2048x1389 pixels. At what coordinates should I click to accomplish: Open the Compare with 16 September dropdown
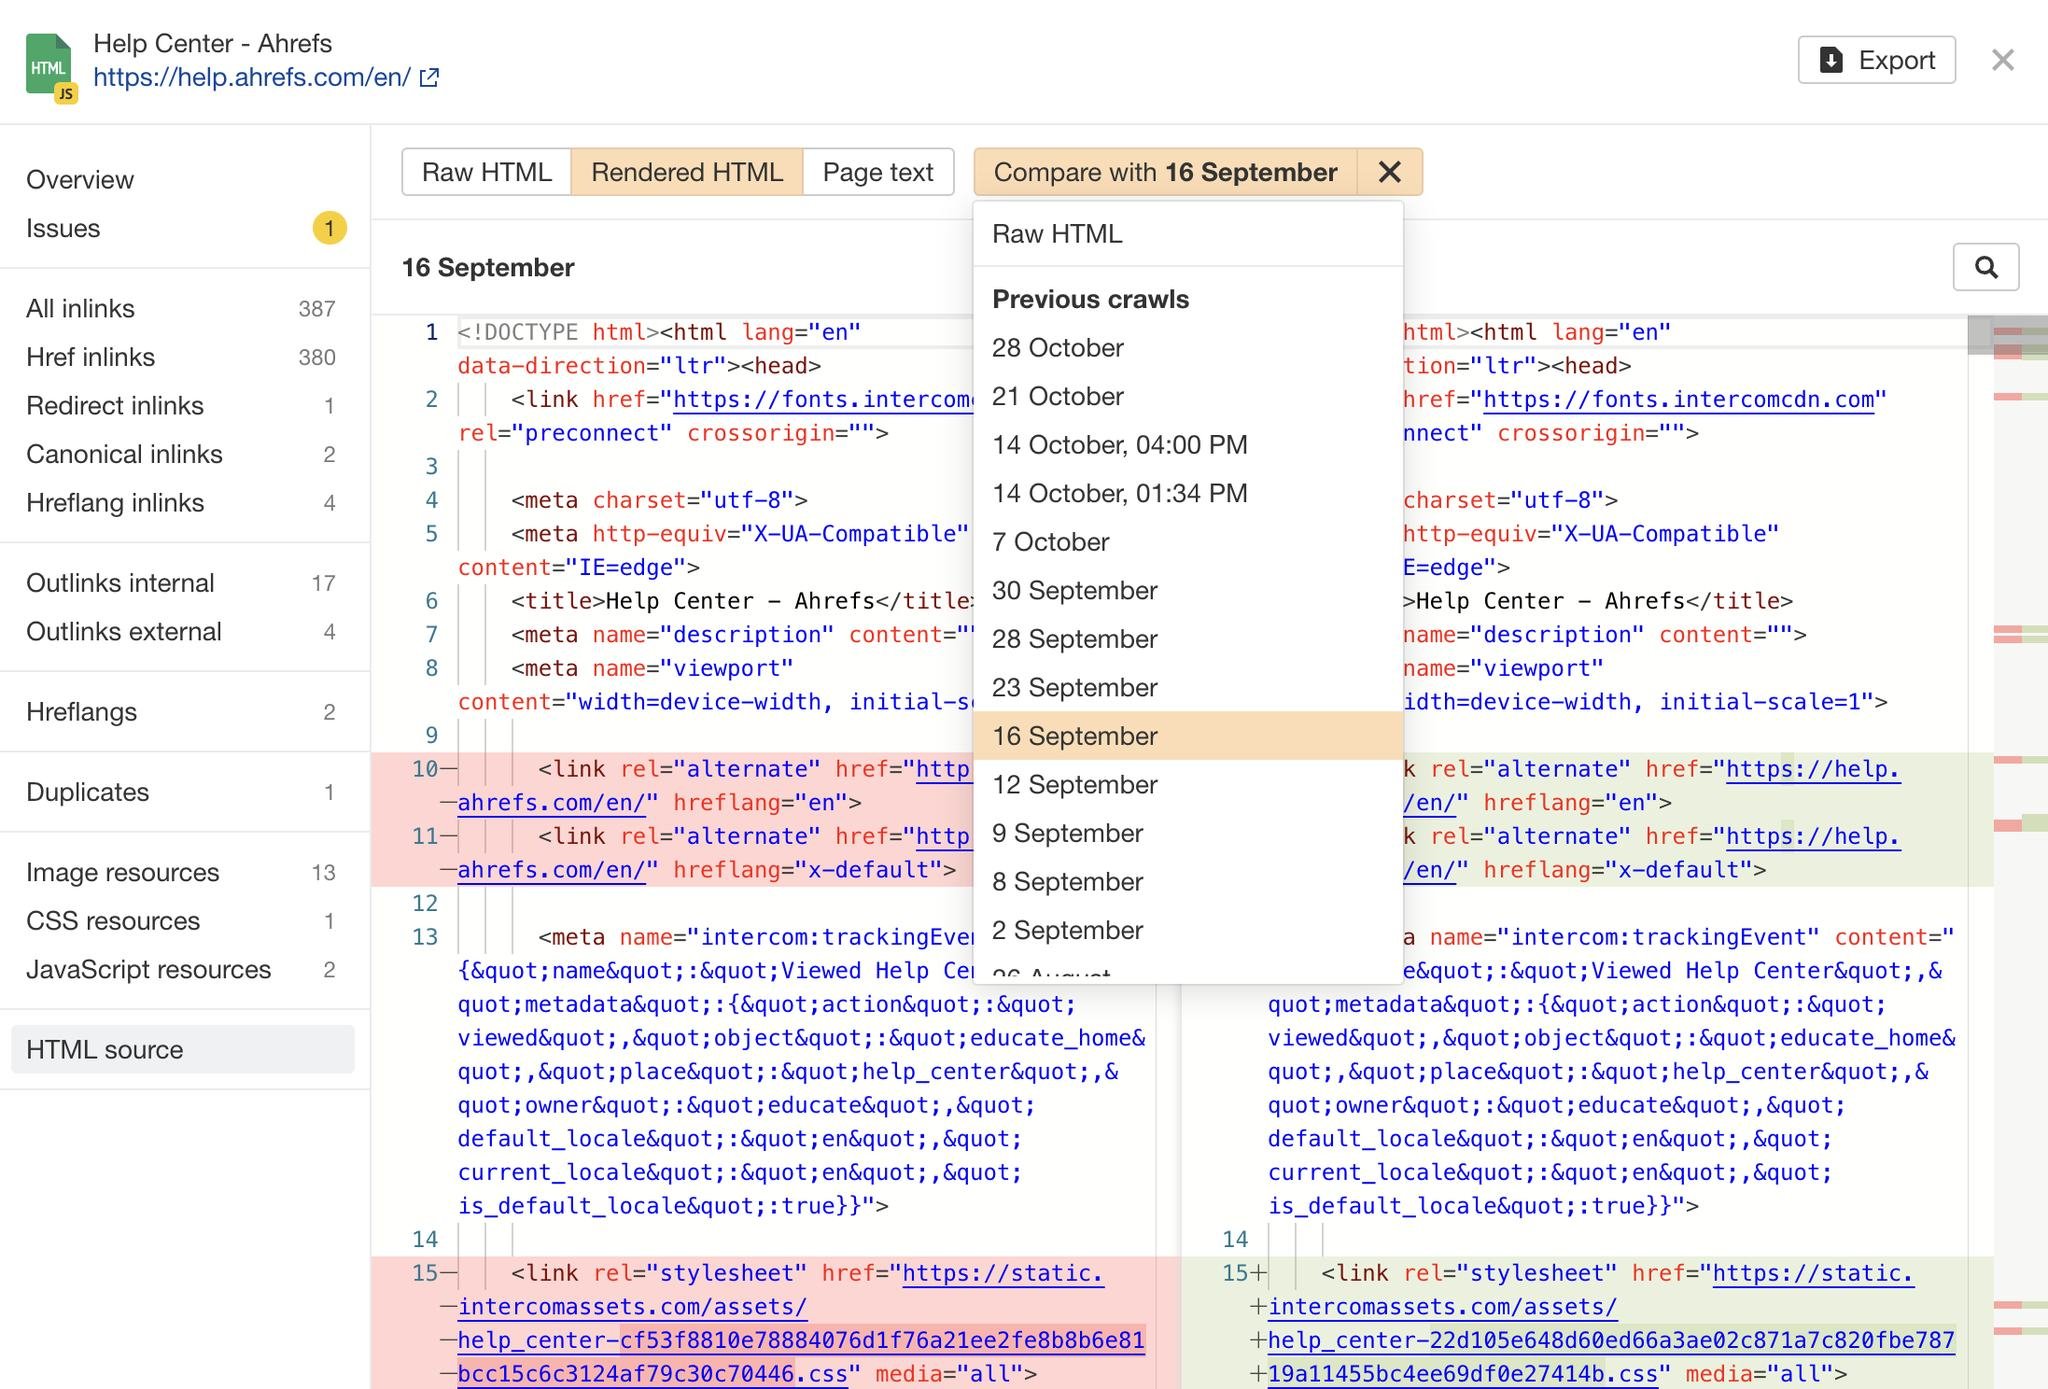(x=1164, y=172)
